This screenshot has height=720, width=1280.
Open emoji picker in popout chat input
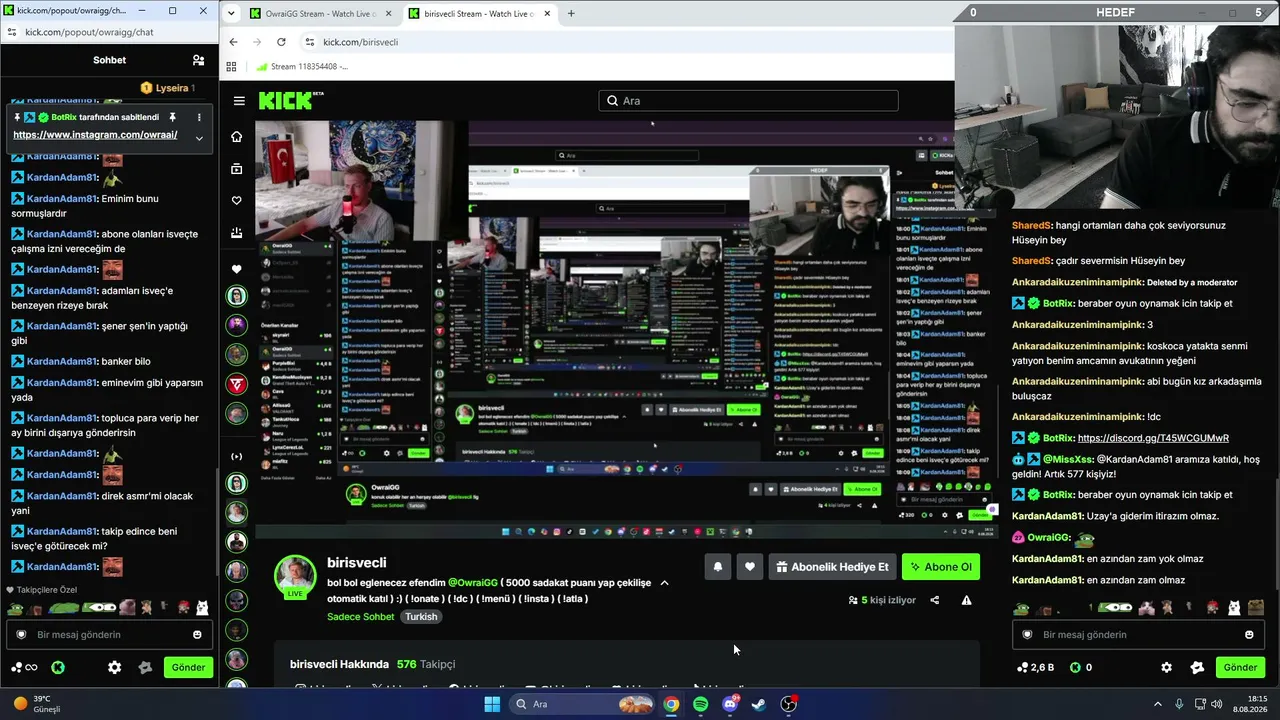197,634
